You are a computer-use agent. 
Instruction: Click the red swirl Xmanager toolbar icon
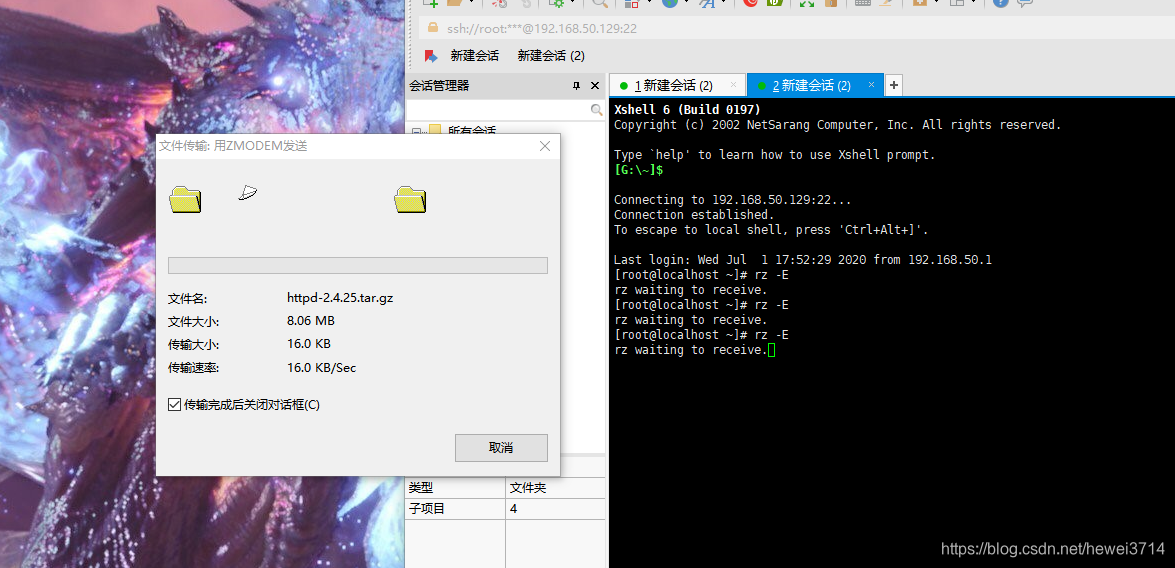[750, 3]
